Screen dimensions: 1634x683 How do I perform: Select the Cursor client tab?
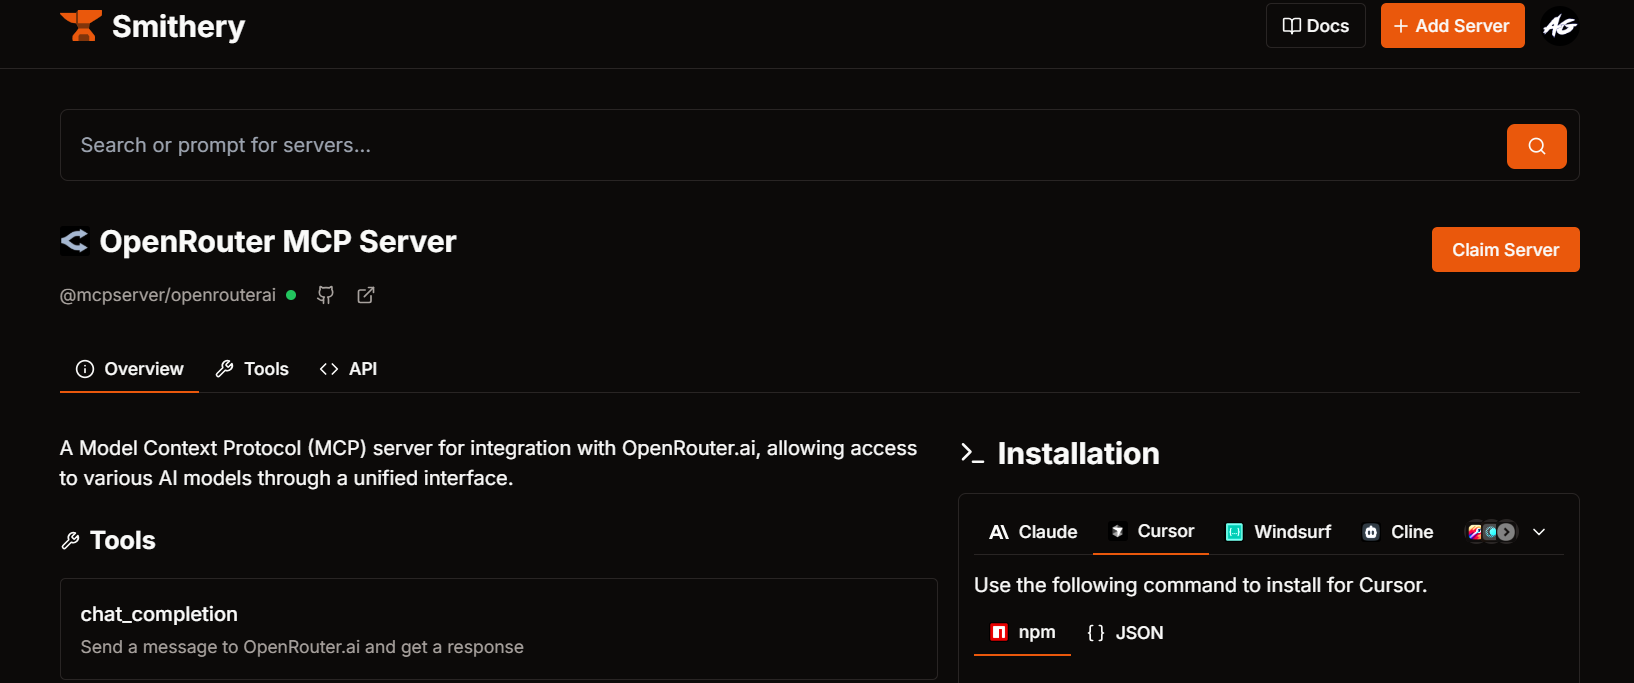pyautogui.click(x=1152, y=532)
